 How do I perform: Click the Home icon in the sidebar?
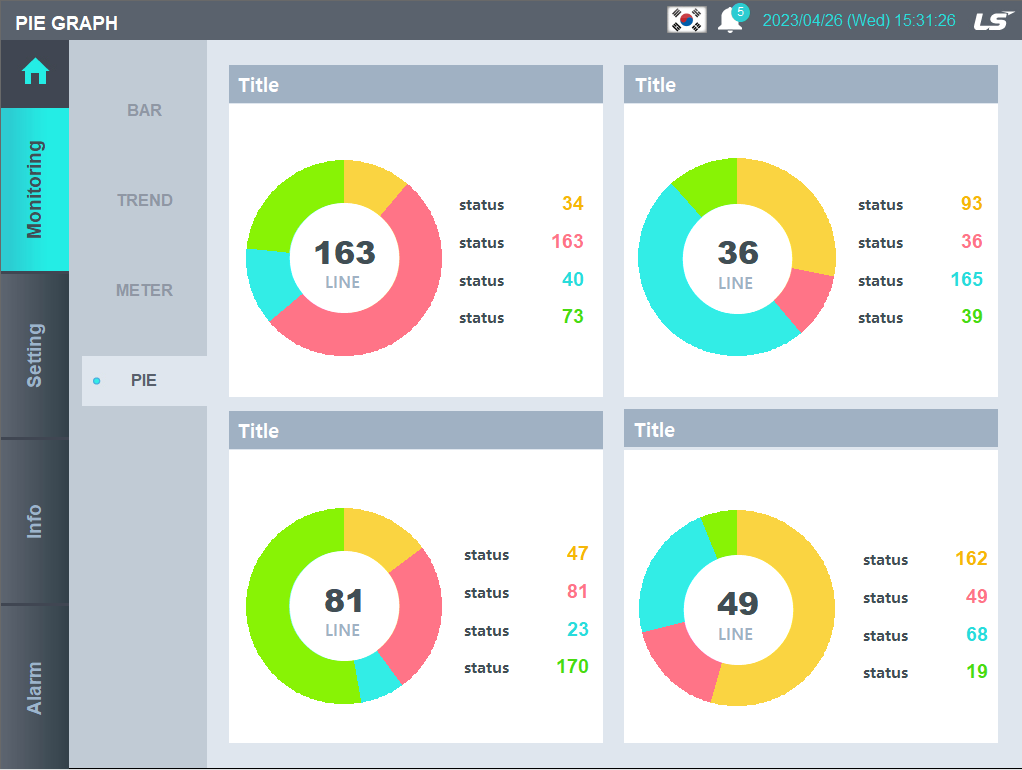35,71
